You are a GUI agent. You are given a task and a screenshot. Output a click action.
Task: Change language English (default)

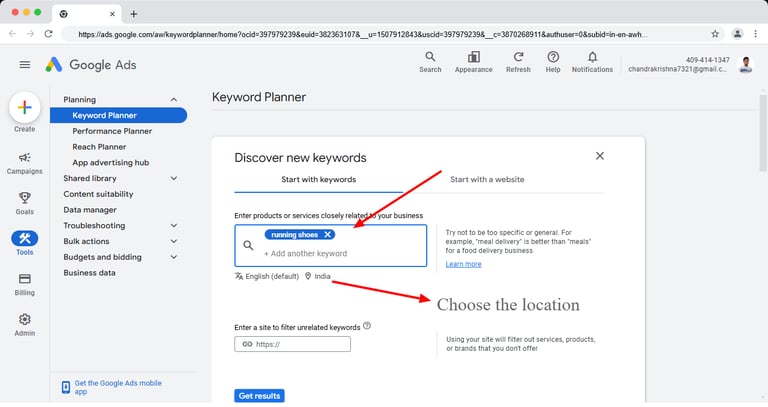(267, 276)
